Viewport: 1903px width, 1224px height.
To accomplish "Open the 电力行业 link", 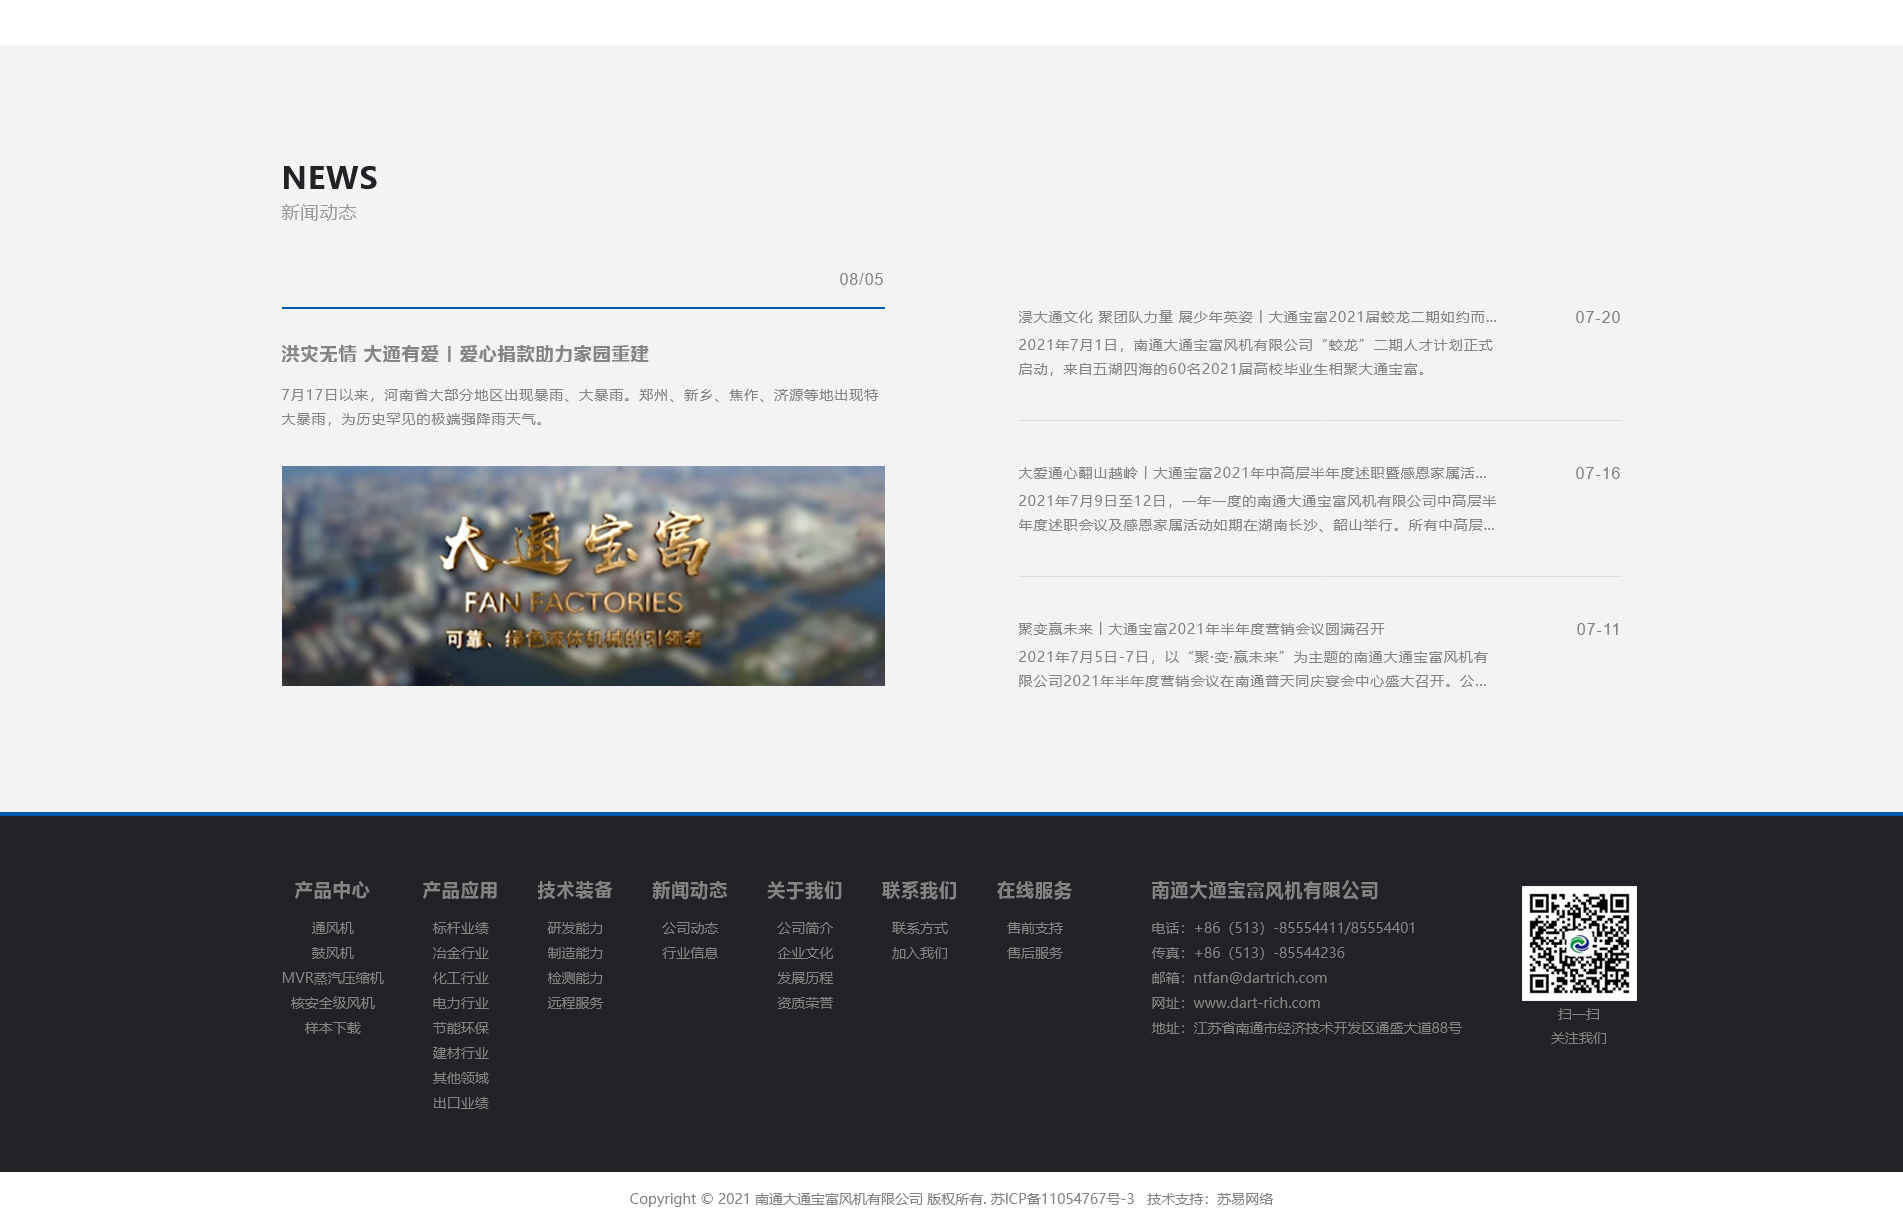I will tap(460, 1003).
